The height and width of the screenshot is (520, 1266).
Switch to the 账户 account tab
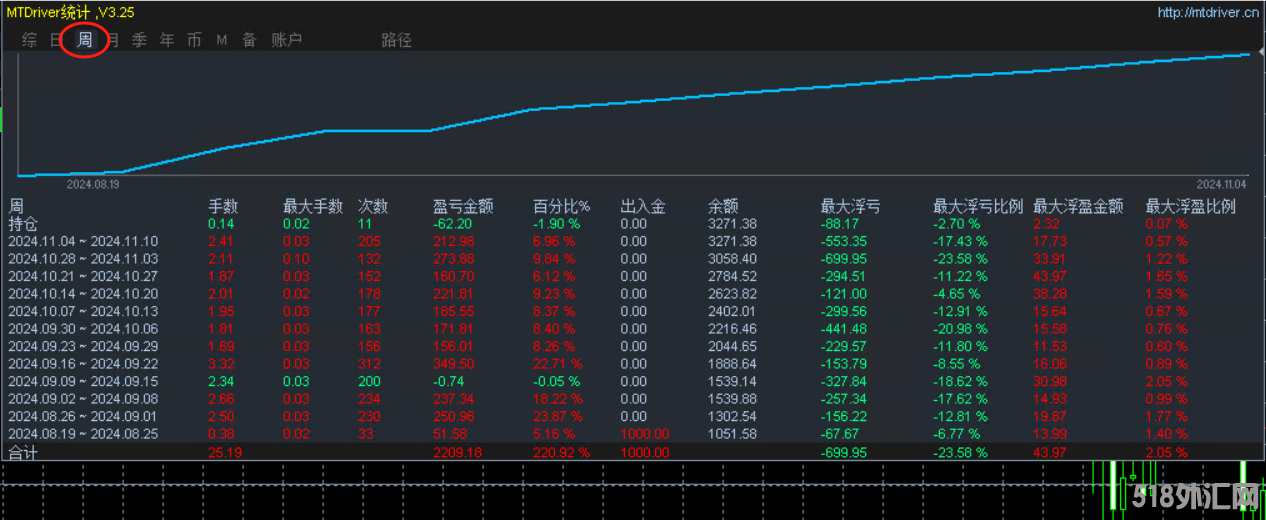coord(287,40)
